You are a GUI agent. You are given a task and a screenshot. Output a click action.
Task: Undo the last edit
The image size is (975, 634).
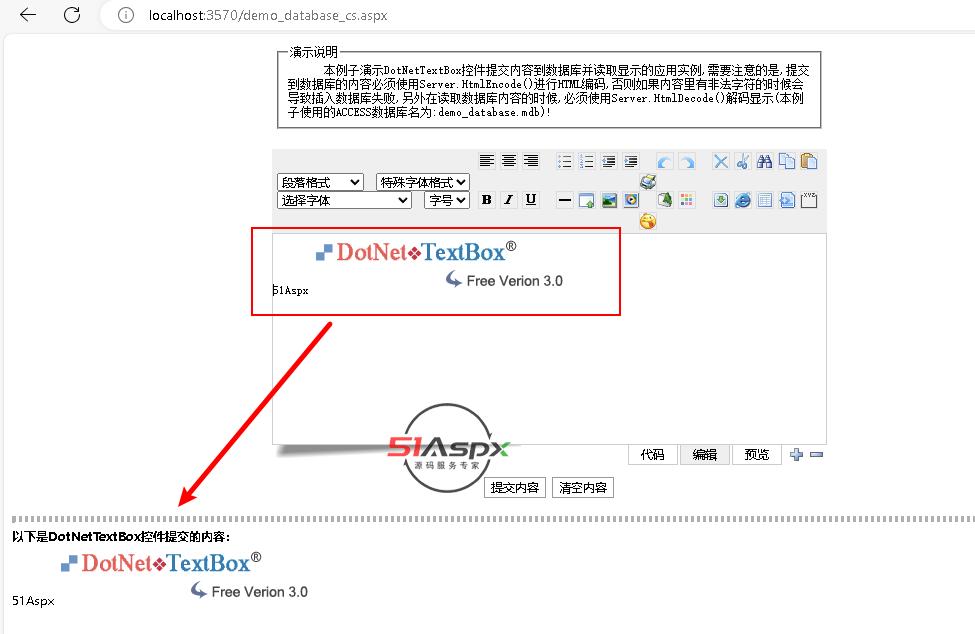pyautogui.click(x=665, y=162)
